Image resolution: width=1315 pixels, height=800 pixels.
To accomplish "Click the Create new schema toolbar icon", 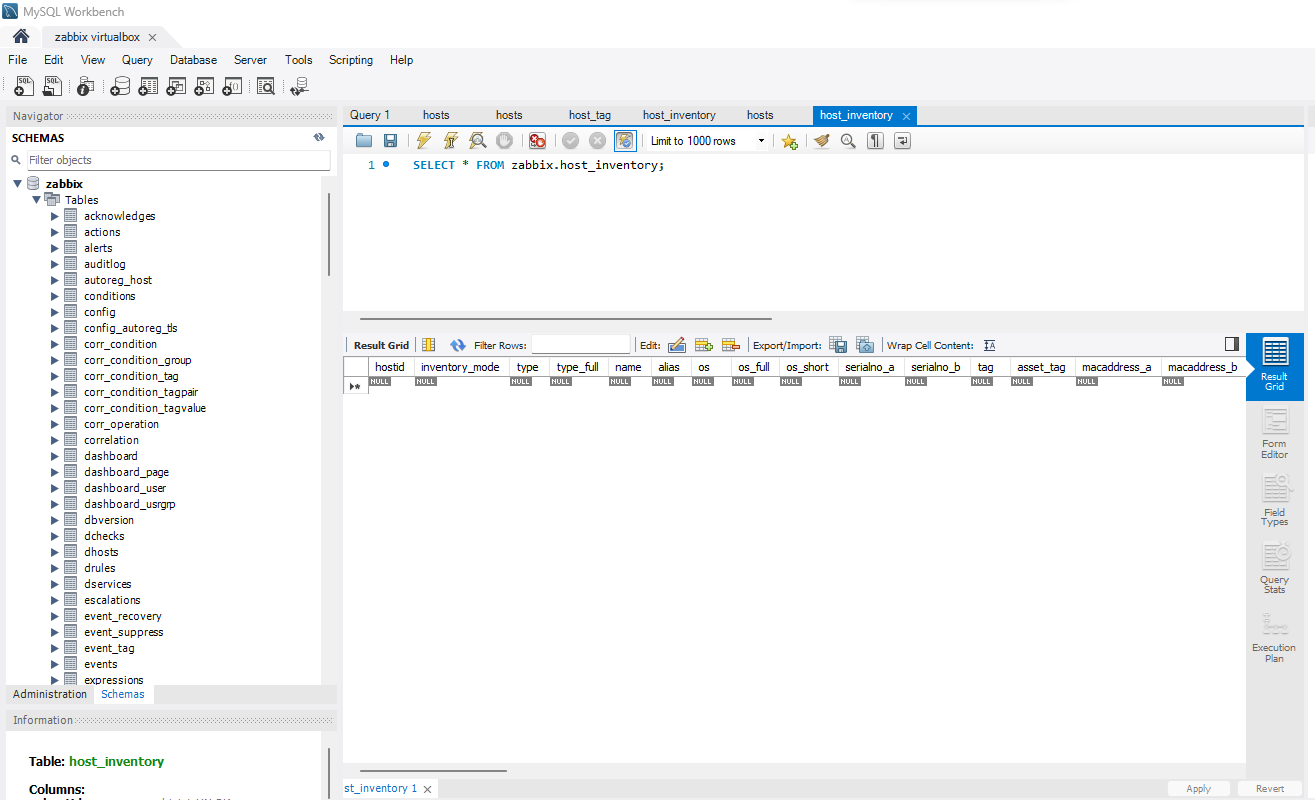I will (x=120, y=87).
